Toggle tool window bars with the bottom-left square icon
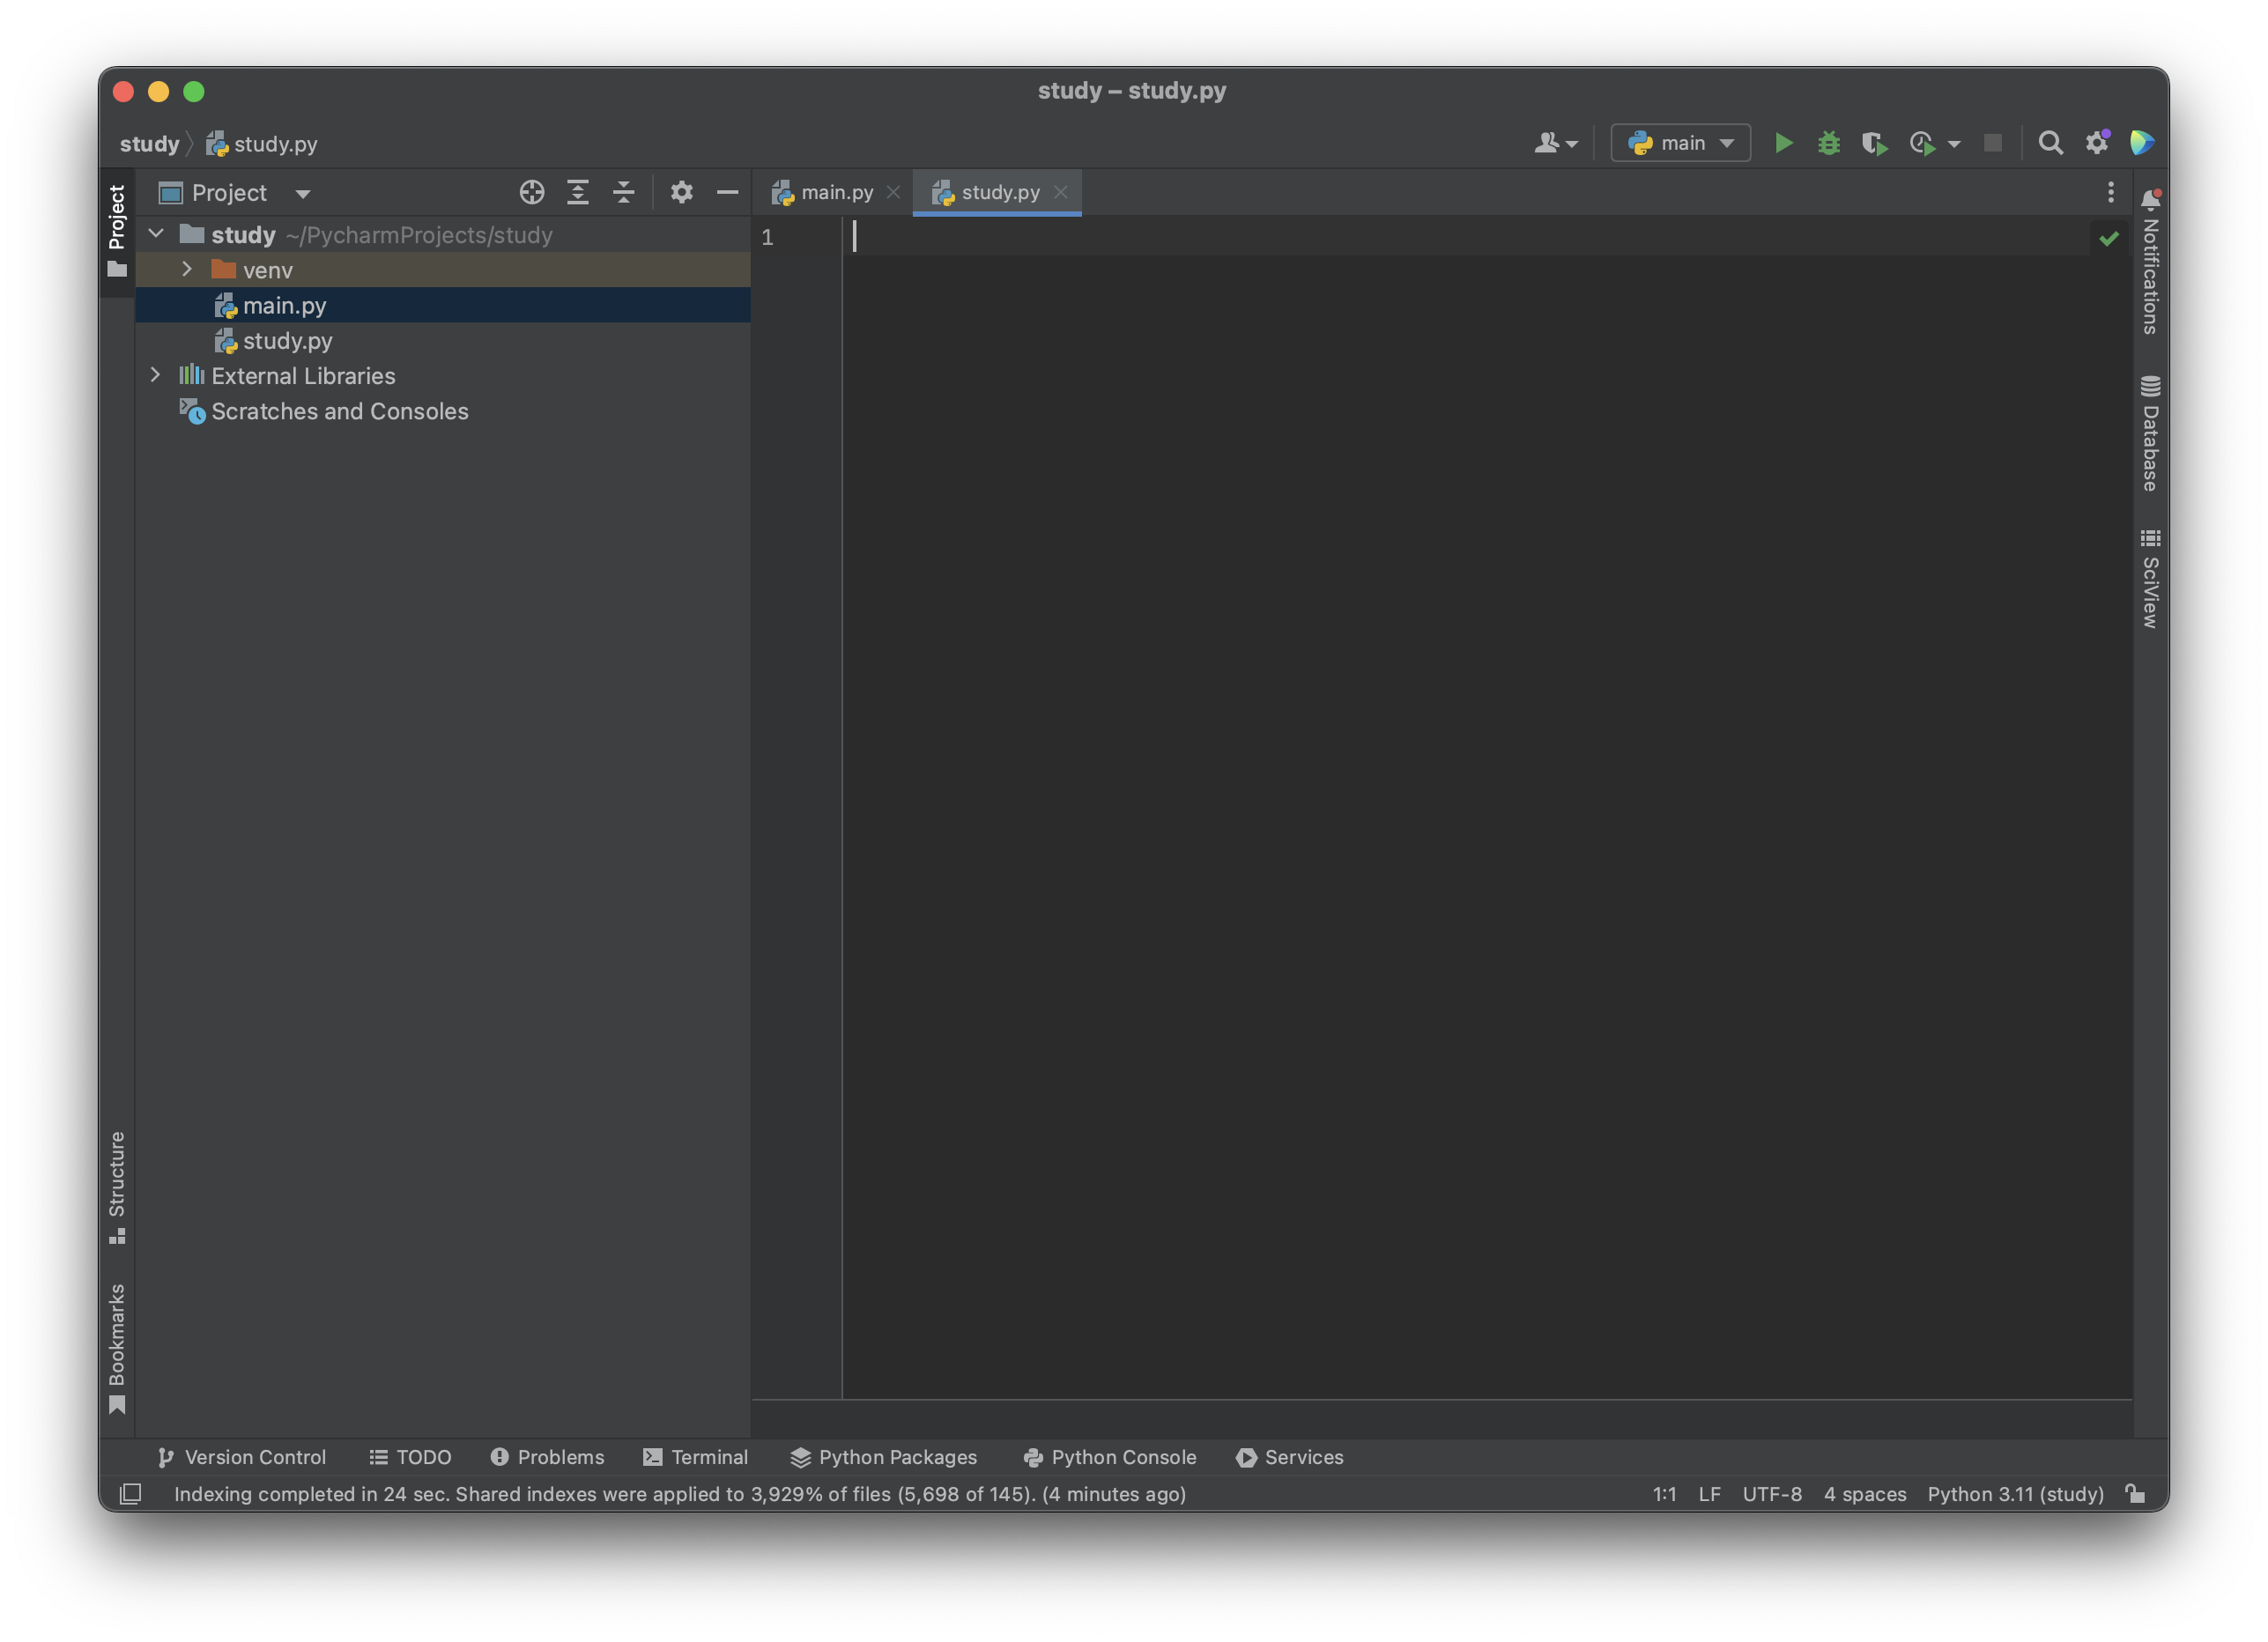2268x1642 pixels. pos(130,1494)
